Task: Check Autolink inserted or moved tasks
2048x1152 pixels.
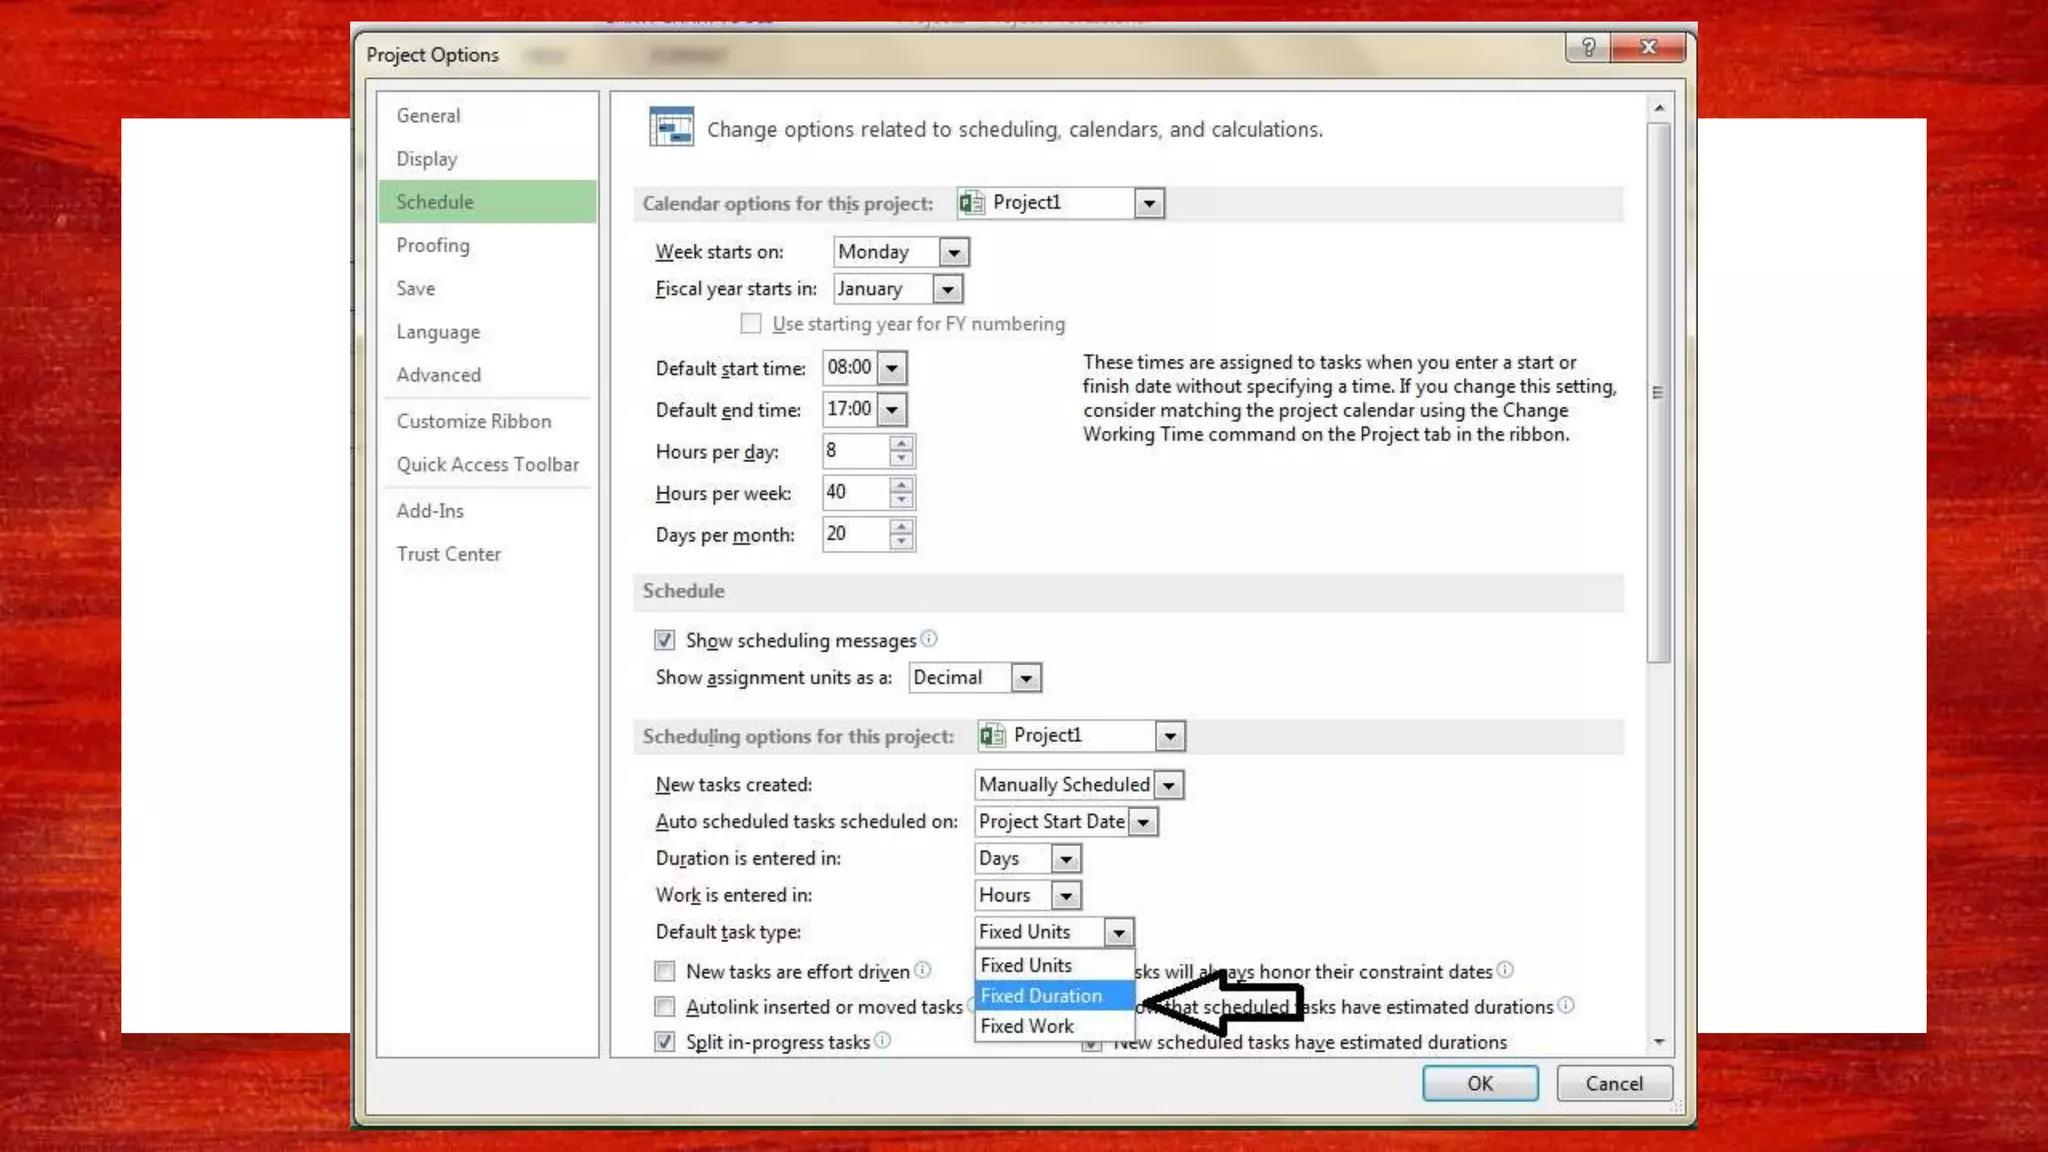Action: (x=665, y=1007)
